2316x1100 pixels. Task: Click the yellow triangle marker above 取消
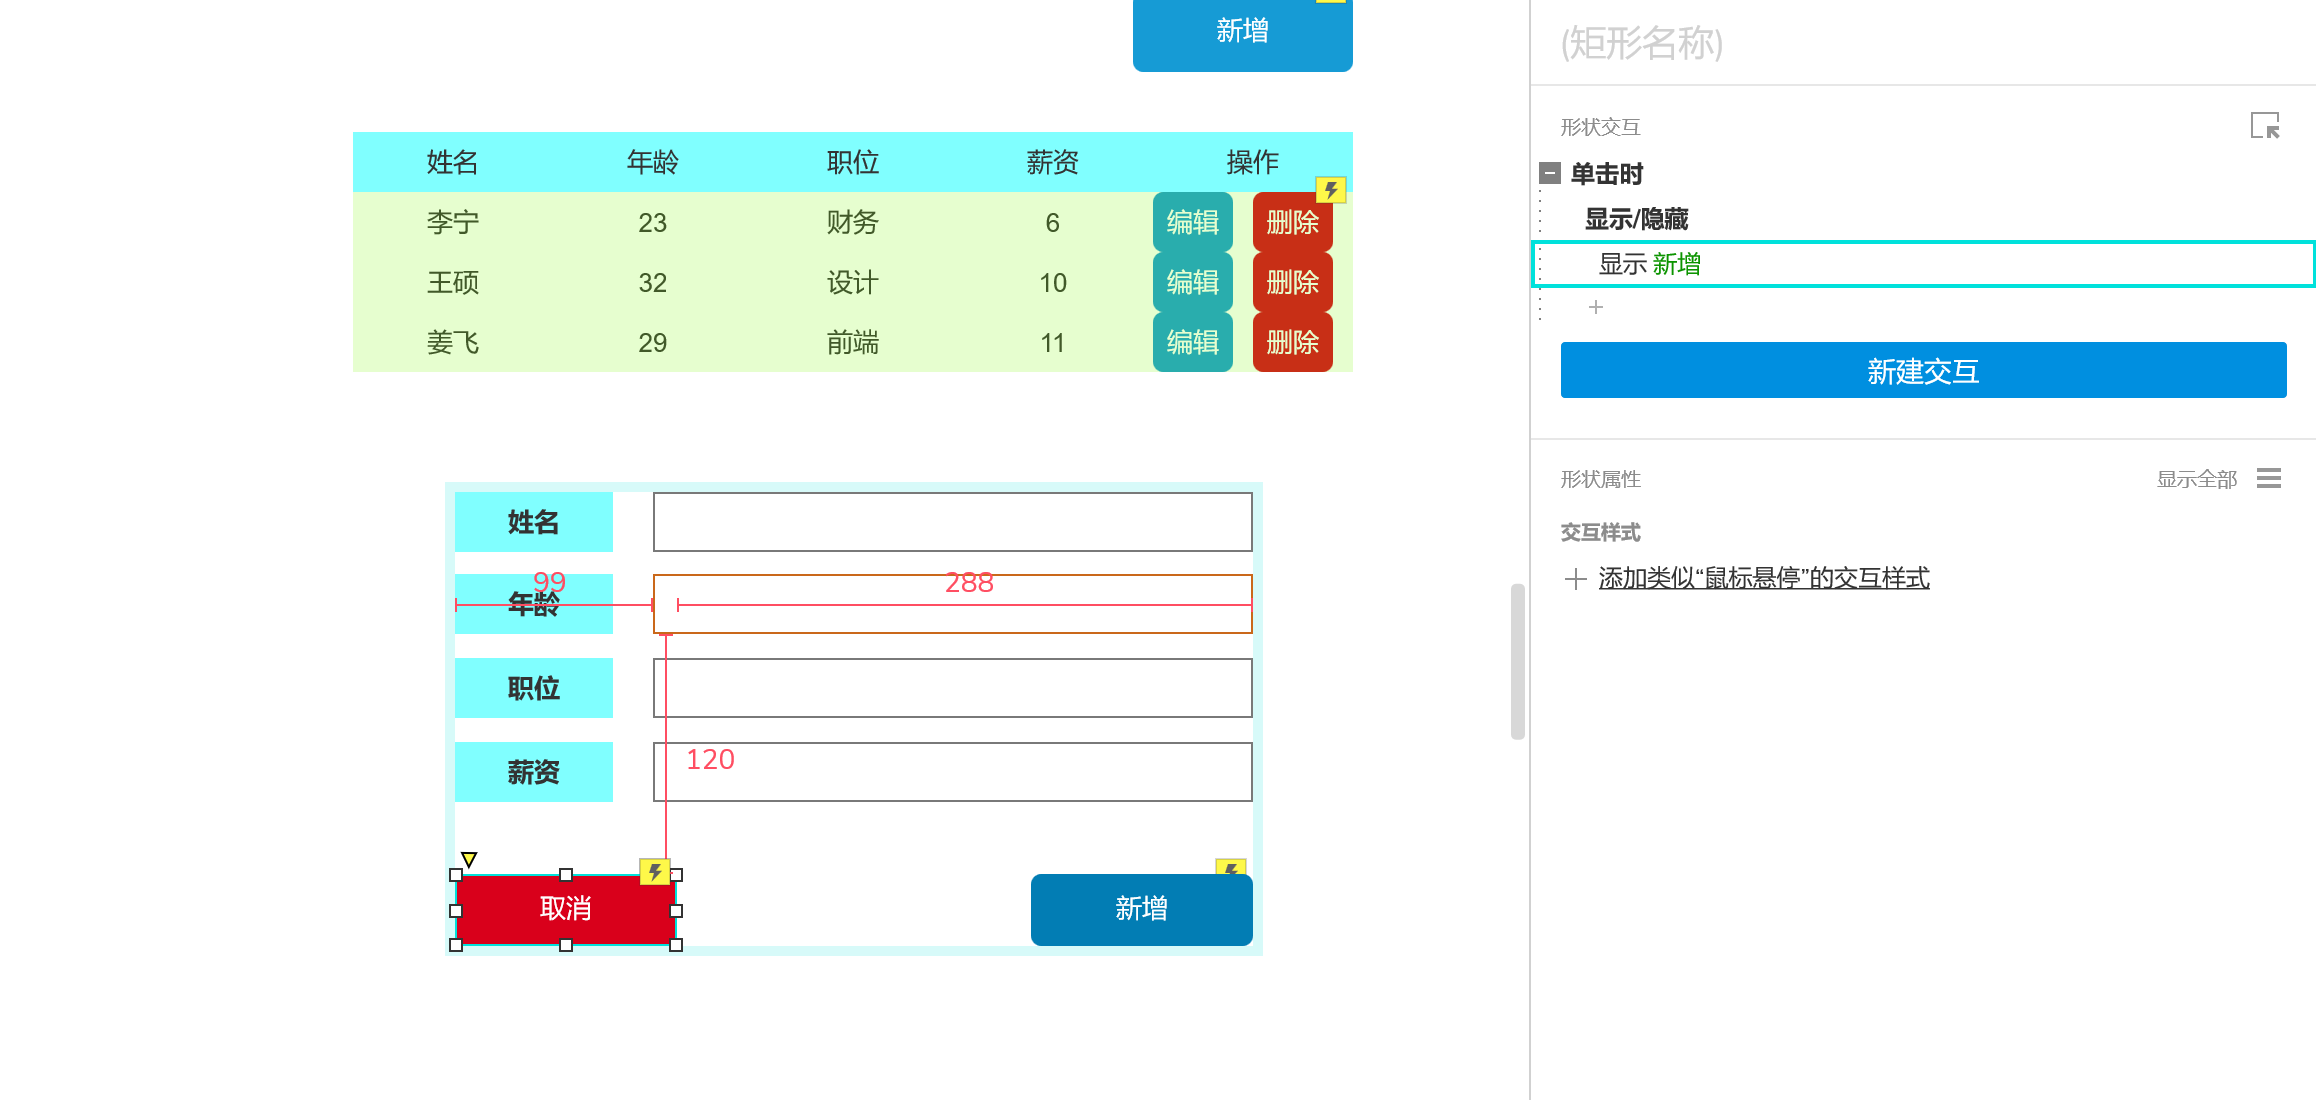(469, 859)
